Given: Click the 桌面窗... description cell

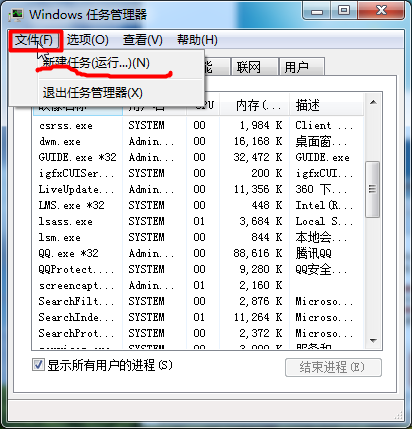Looking at the screenshot, I should pyautogui.click(x=321, y=142).
